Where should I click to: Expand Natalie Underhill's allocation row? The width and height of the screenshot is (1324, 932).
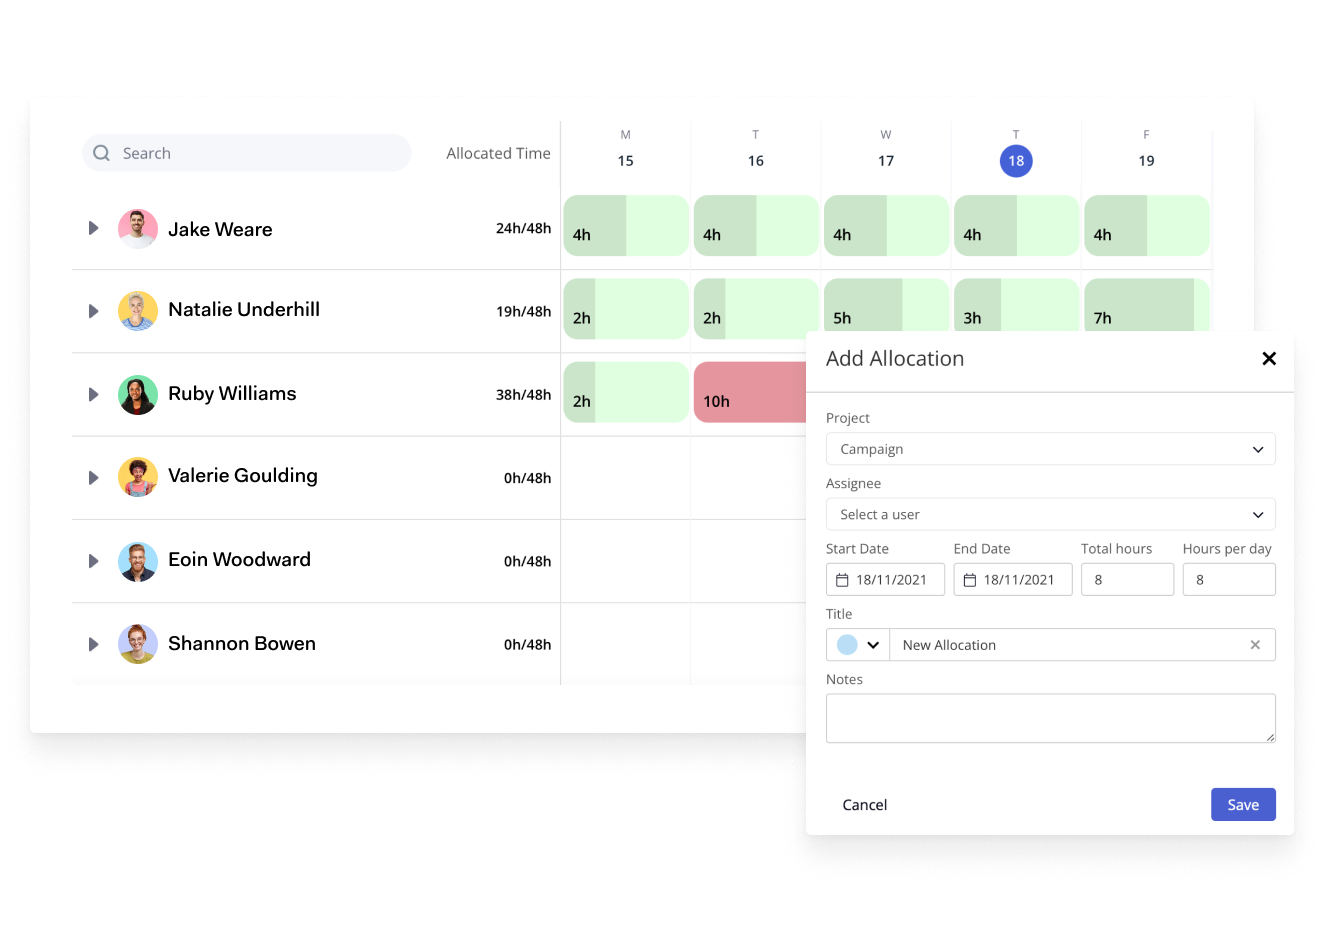pyautogui.click(x=94, y=311)
